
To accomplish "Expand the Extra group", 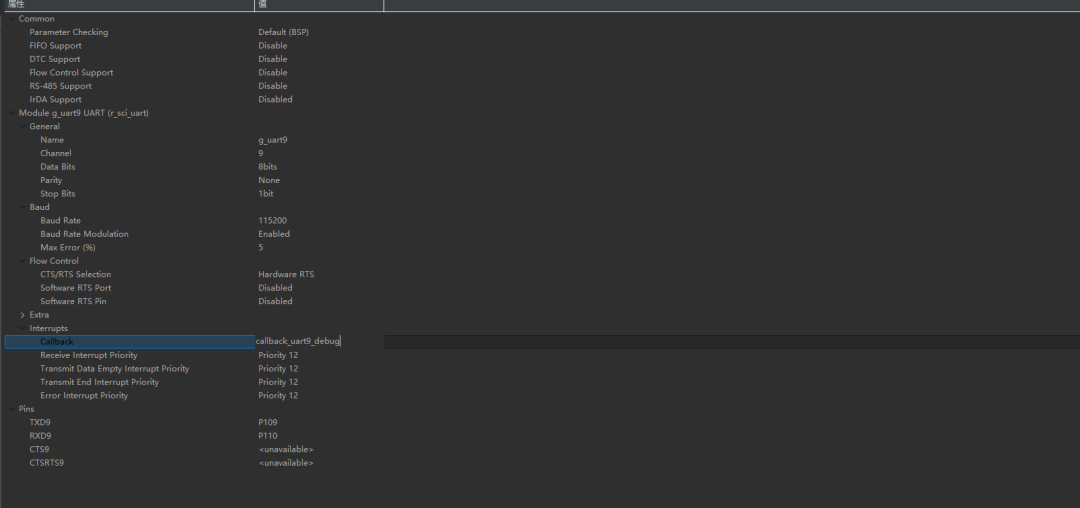I will (x=22, y=315).
